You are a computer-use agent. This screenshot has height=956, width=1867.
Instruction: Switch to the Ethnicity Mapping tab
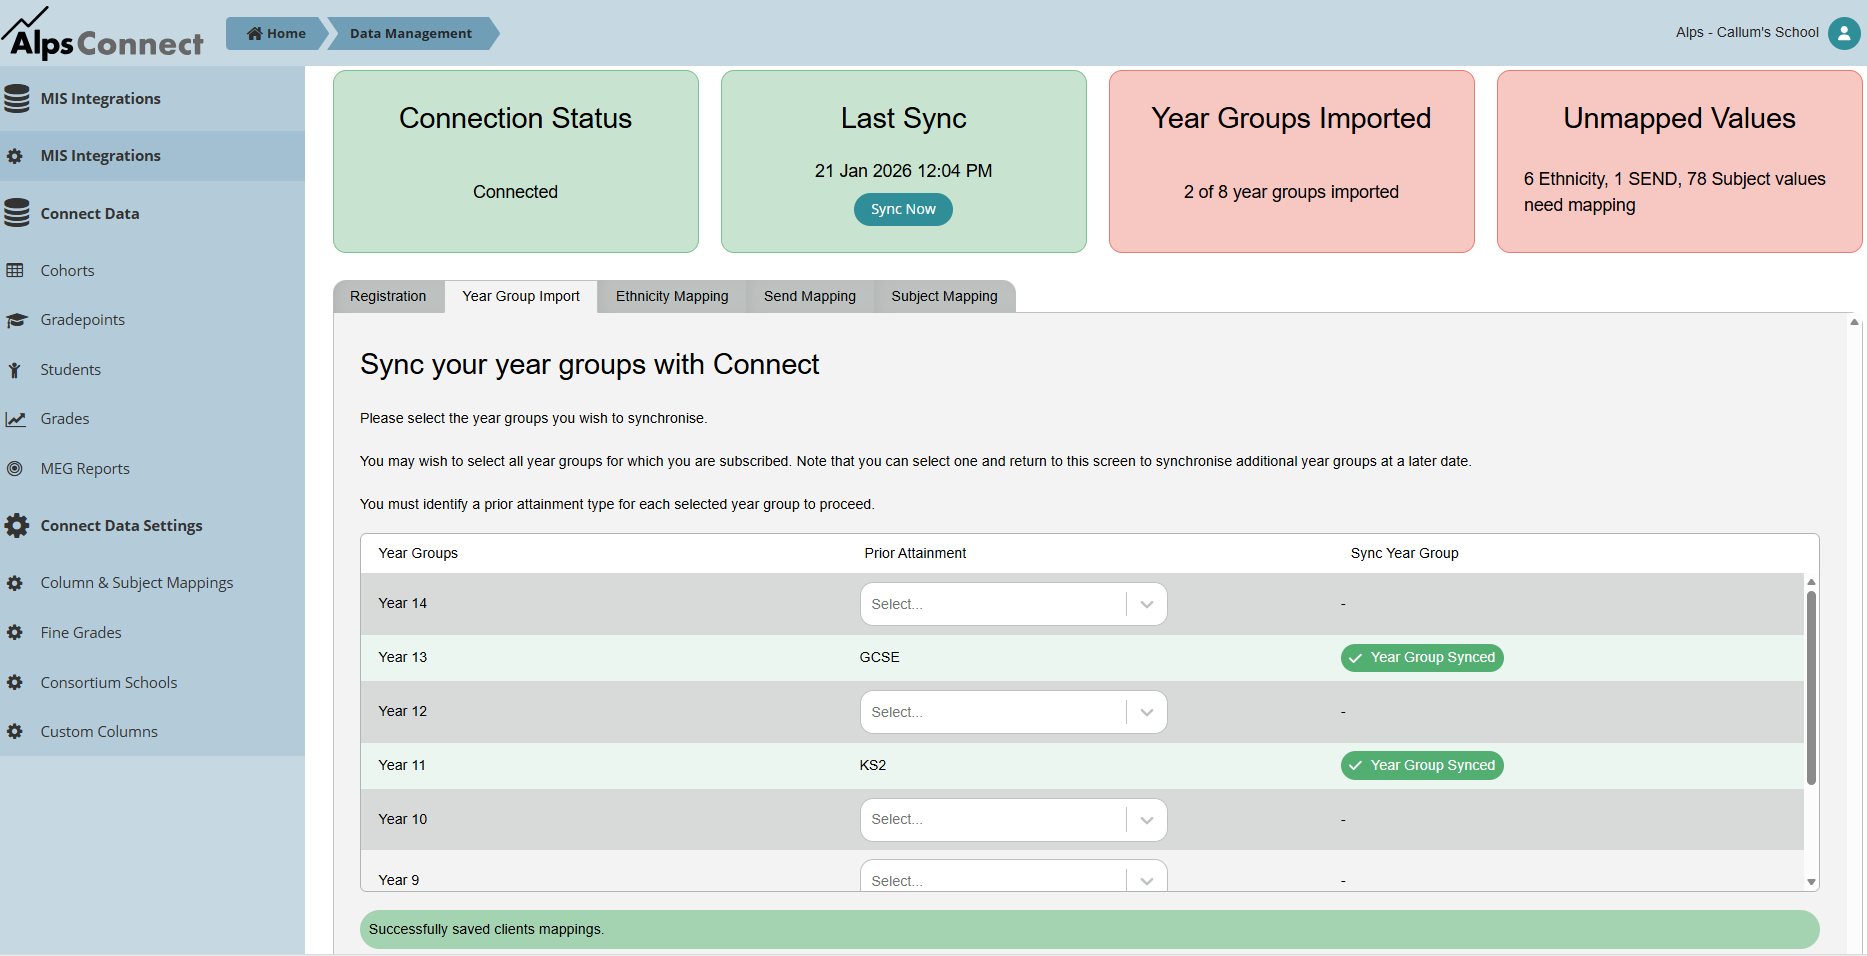pyautogui.click(x=671, y=297)
